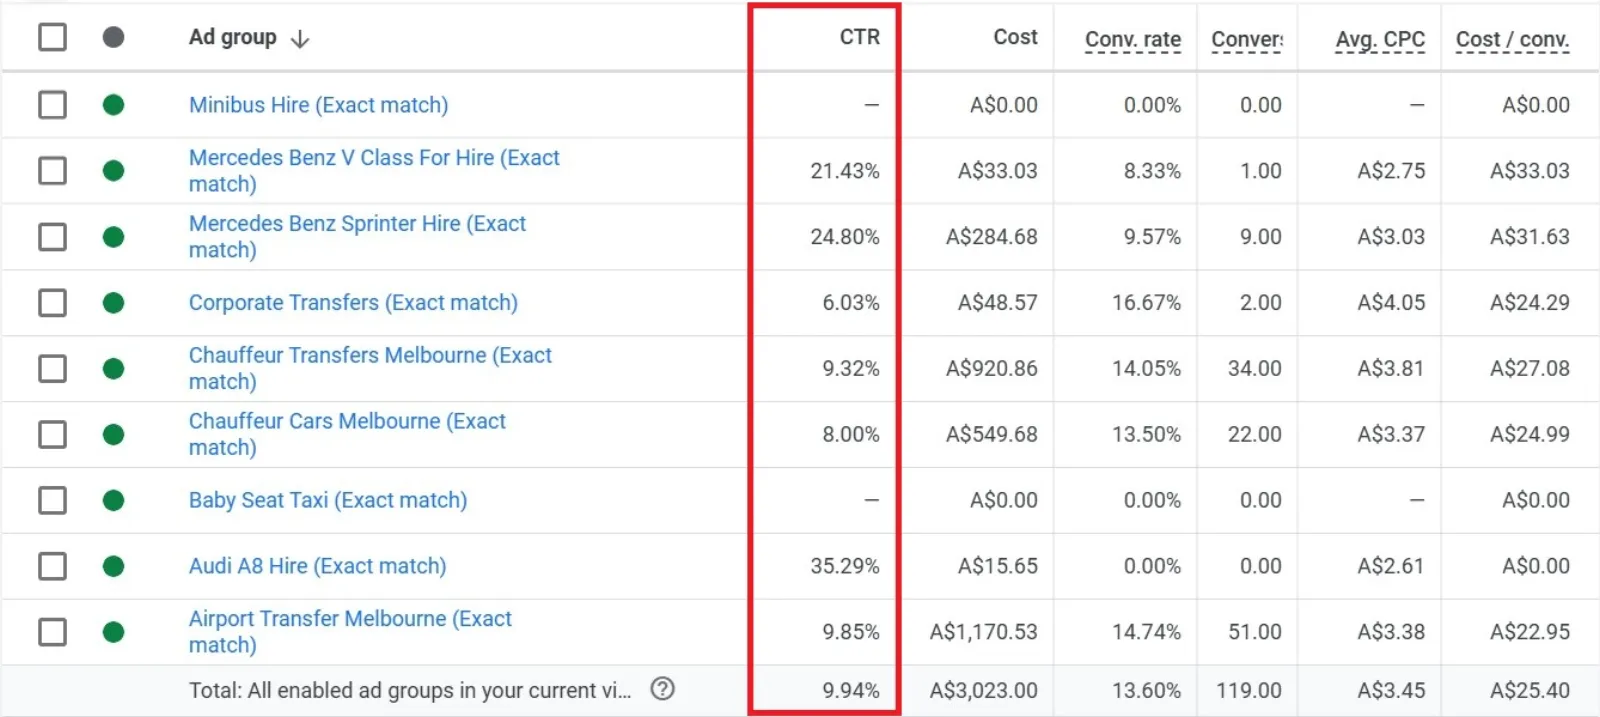Click the 24.80% CTR value
This screenshot has width=1600, height=717.
(845, 237)
